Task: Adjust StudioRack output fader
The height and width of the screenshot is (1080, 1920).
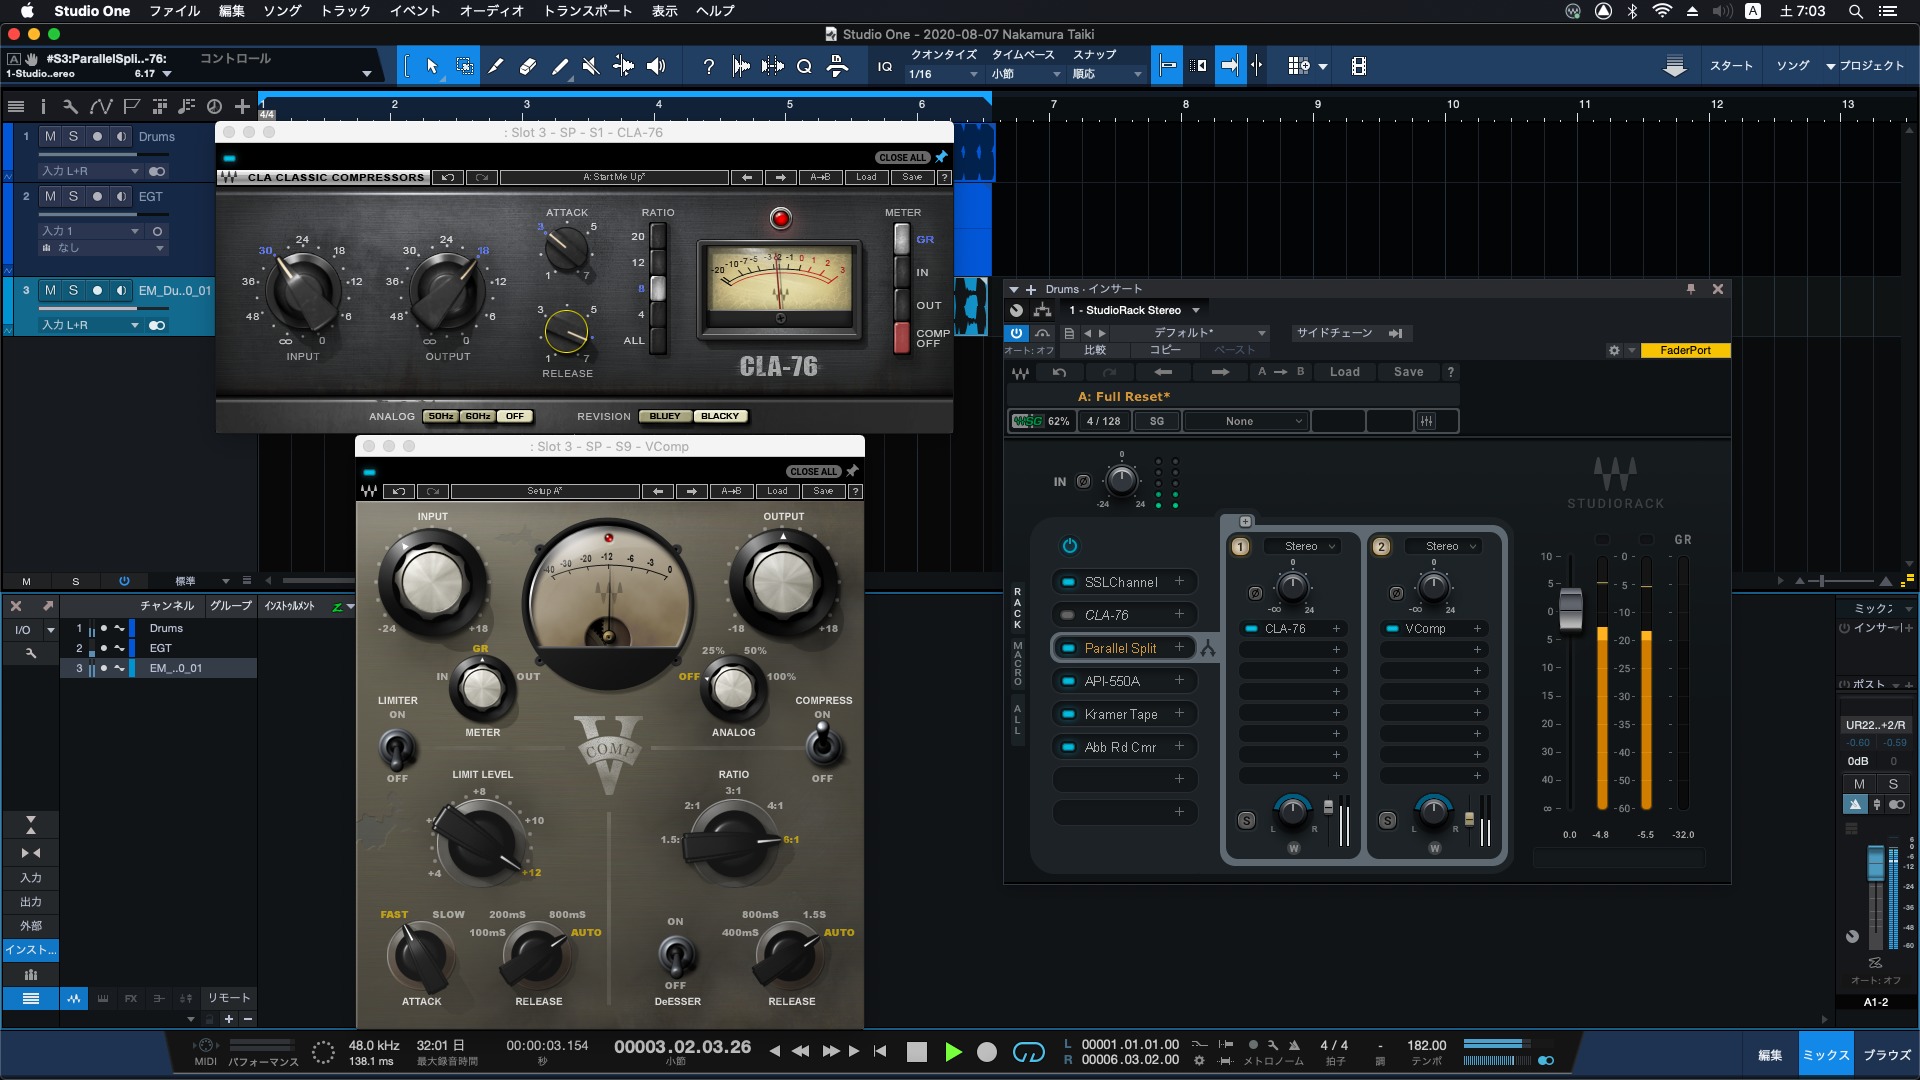Action: point(1571,610)
